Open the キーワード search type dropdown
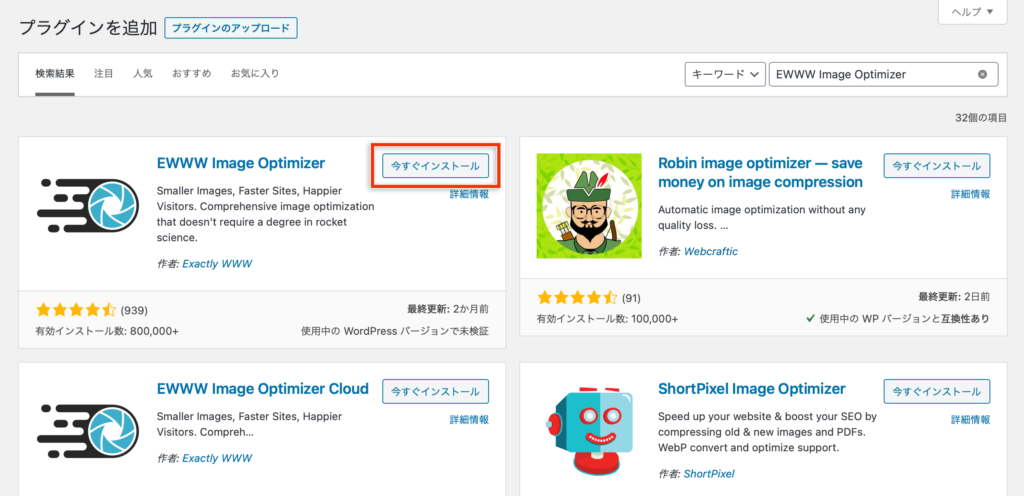Viewport: 1024px width, 496px height. (725, 74)
